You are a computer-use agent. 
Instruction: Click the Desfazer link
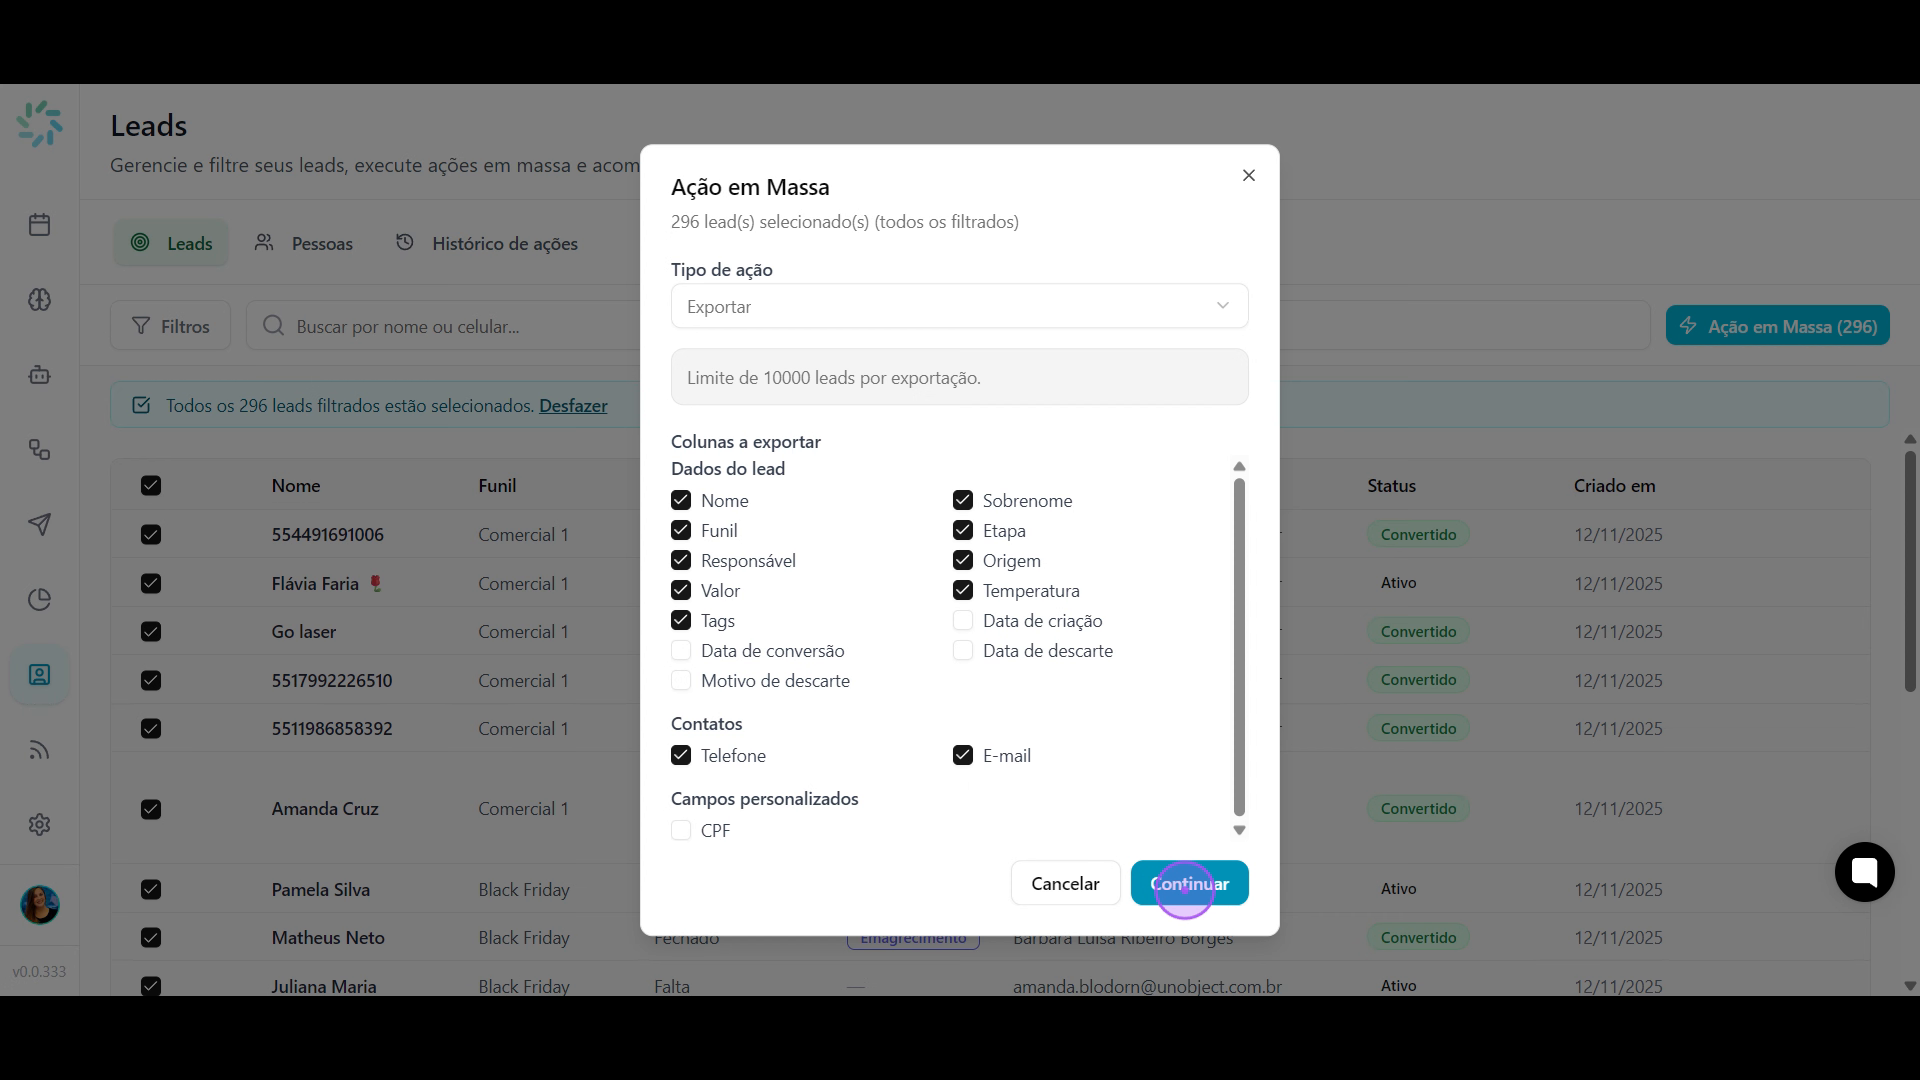[x=573, y=406]
